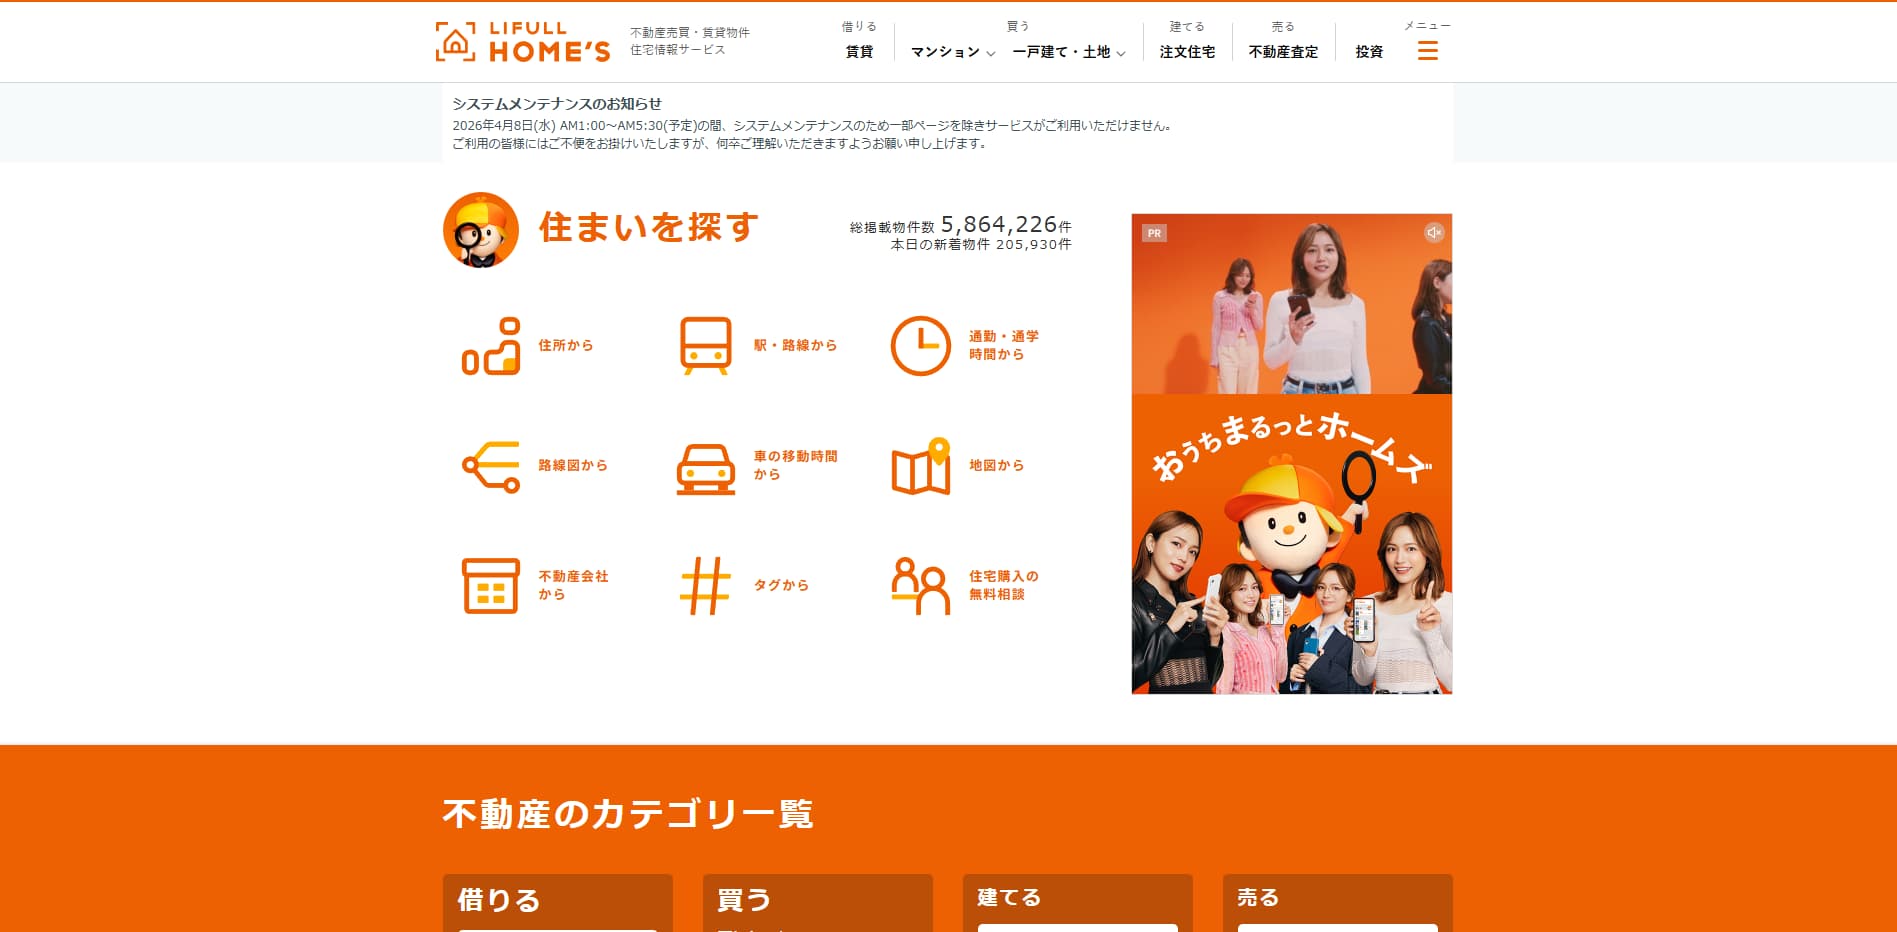Select the 住所から address search icon
This screenshot has height=932, width=1897.
(492, 344)
